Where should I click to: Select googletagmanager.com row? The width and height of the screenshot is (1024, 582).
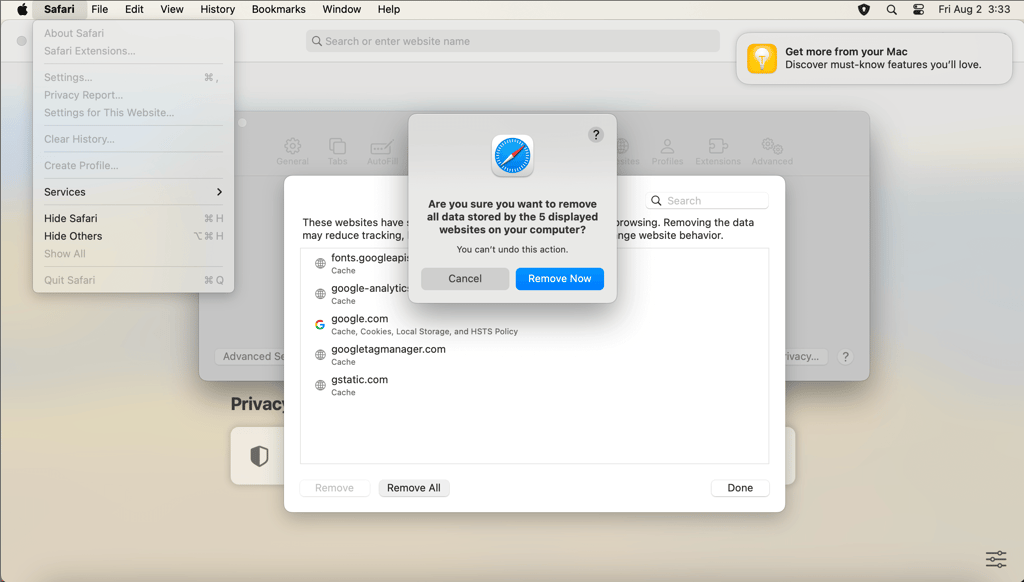534,355
